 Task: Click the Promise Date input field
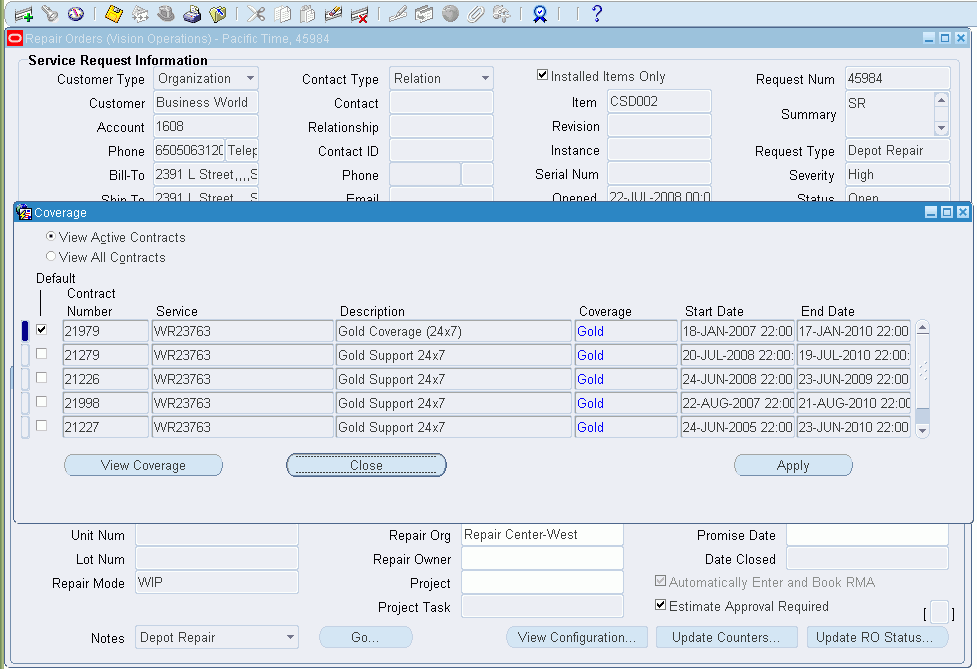pyautogui.click(x=867, y=534)
